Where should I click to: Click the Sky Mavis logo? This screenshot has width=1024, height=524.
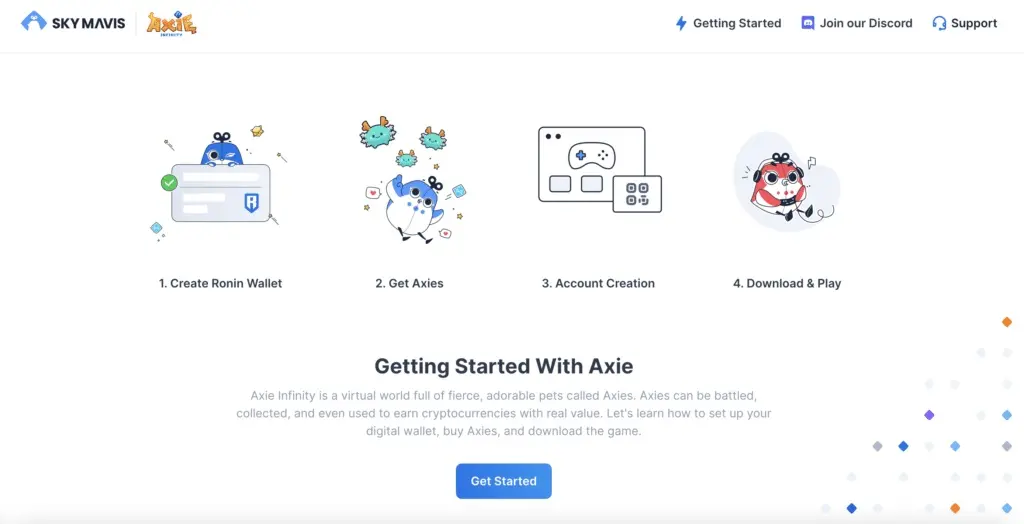(x=73, y=23)
